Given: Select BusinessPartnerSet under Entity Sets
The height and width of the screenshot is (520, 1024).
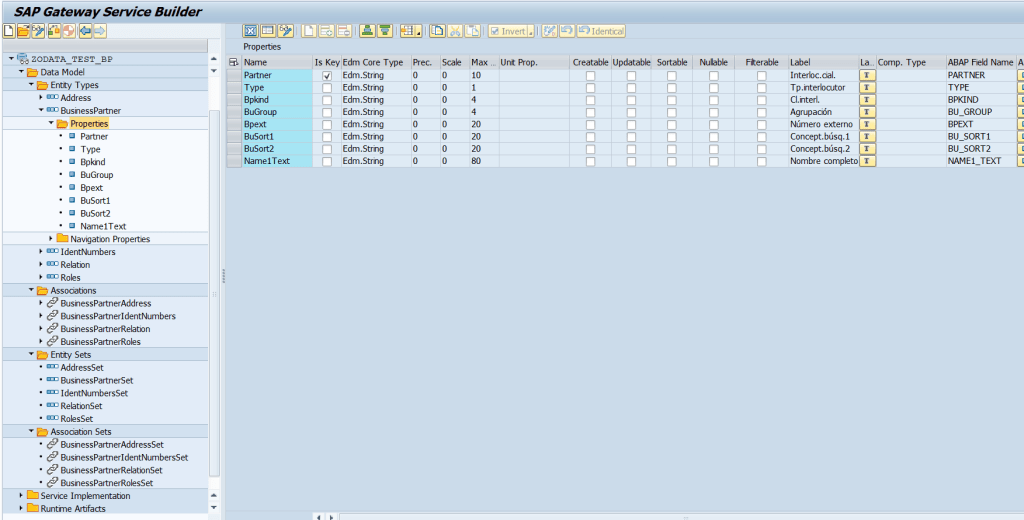Looking at the screenshot, I should coord(96,381).
